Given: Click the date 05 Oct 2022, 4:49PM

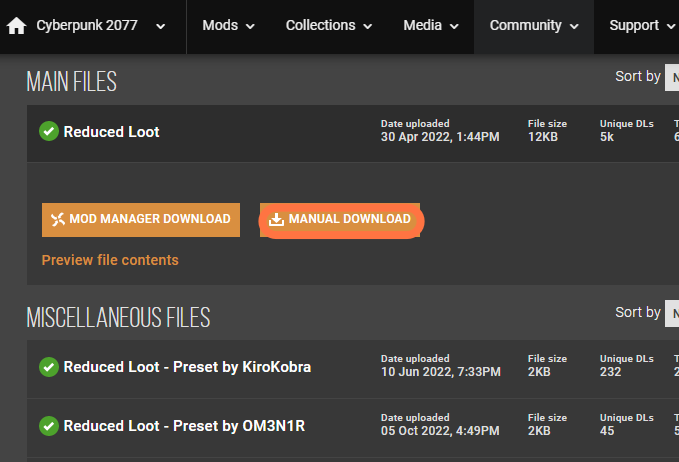Looking at the screenshot, I should 440,431.
